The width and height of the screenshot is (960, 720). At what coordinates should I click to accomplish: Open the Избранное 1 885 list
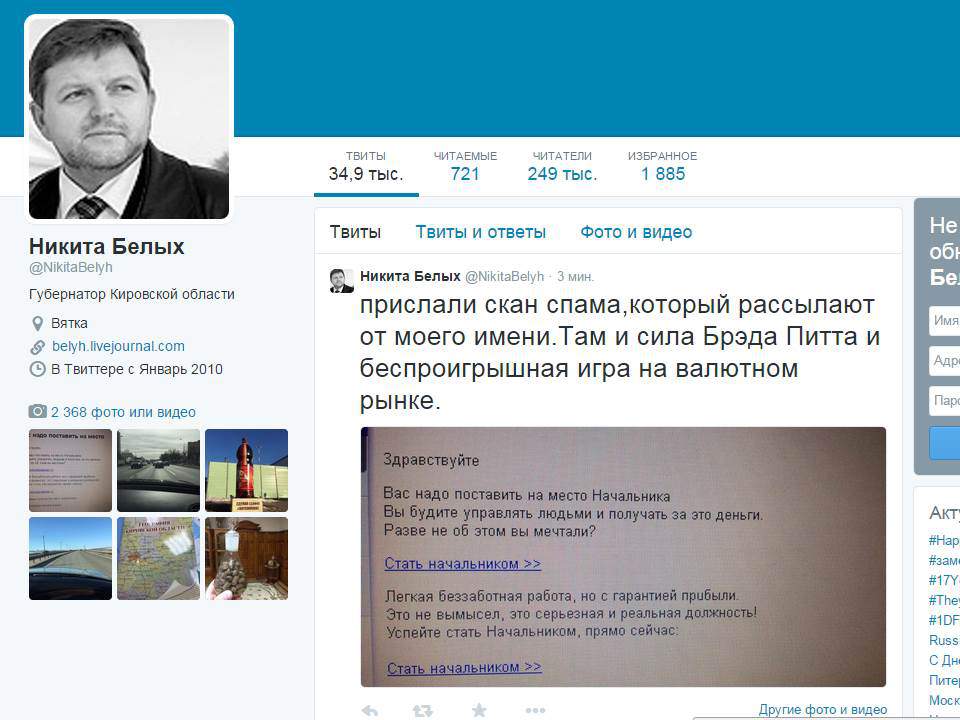[662, 167]
